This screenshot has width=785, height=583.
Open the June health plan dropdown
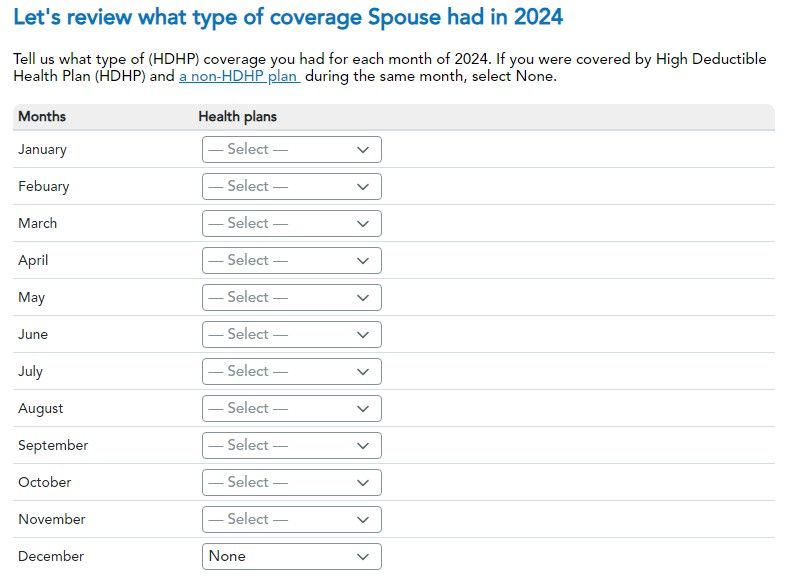click(x=291, y=334)
